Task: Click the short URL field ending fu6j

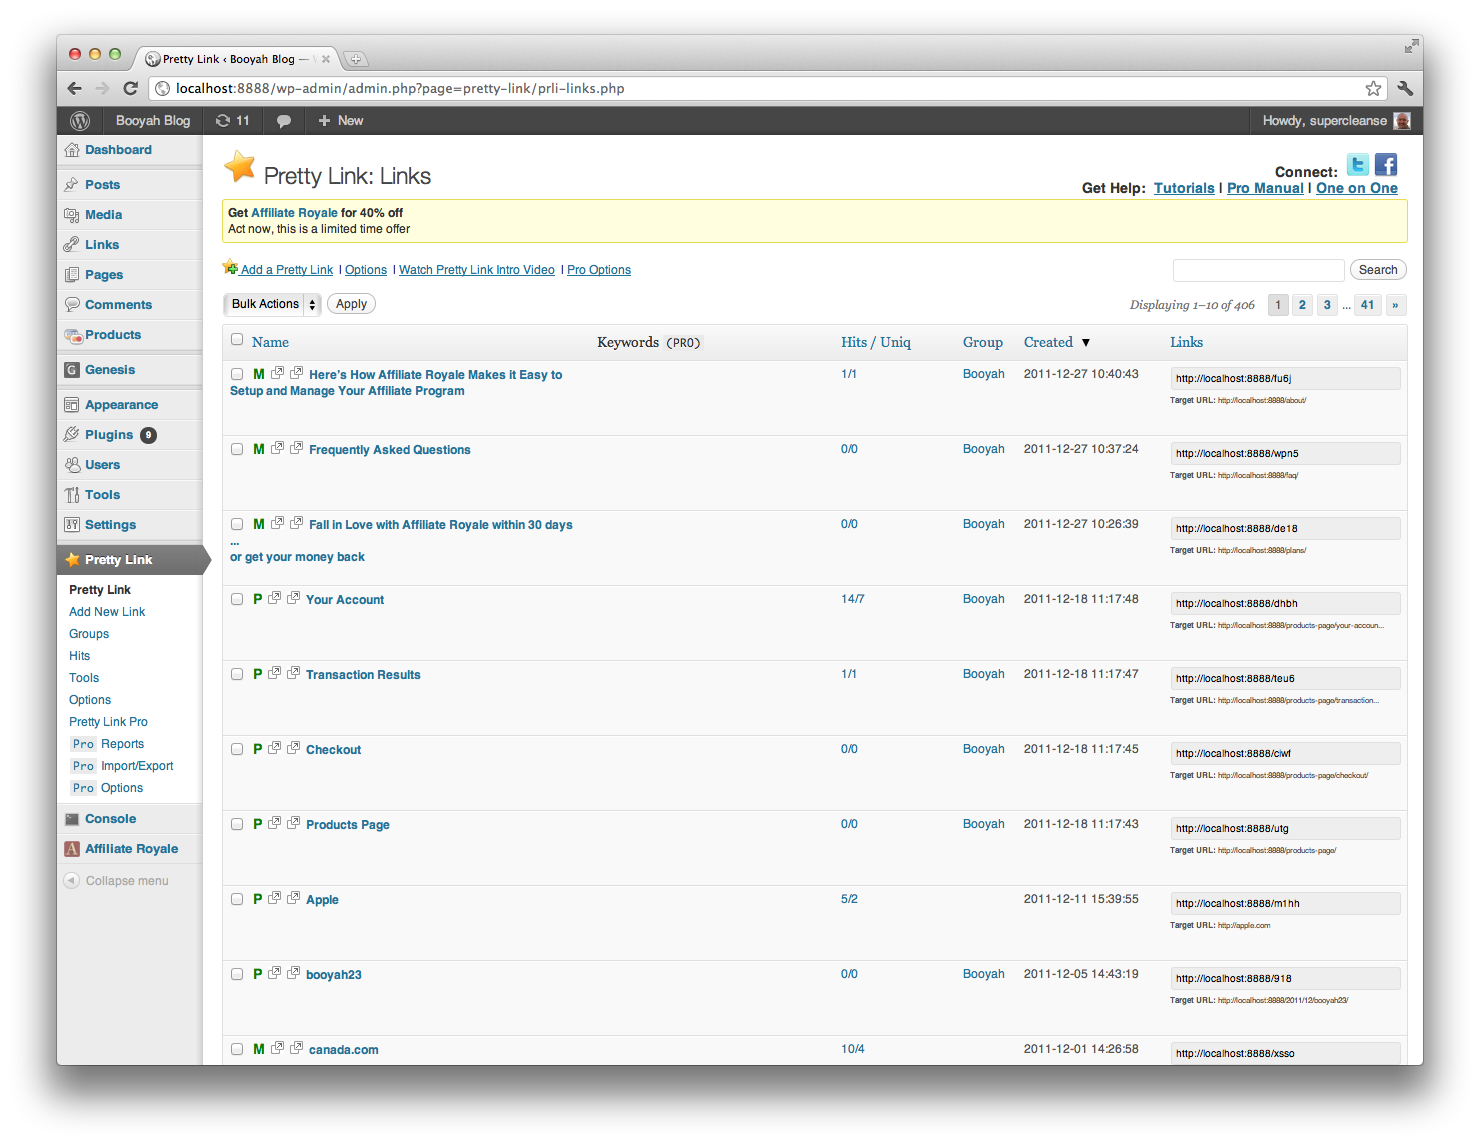Action: (1285, 378)
